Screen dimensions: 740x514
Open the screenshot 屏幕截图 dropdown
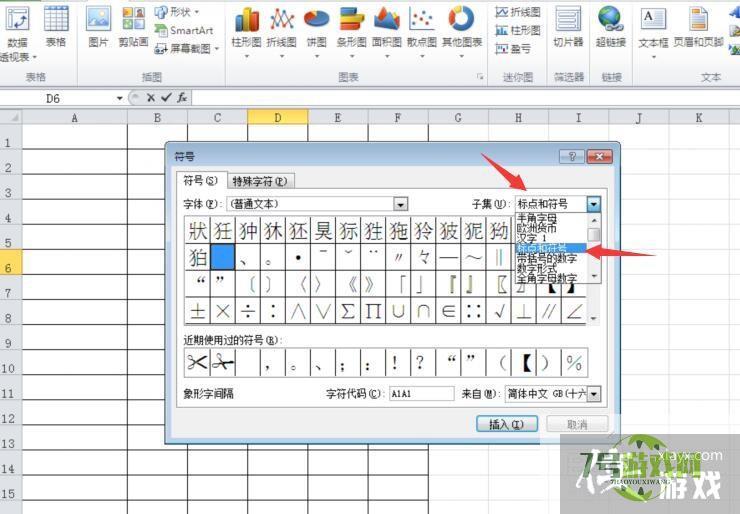coord(187,49)
